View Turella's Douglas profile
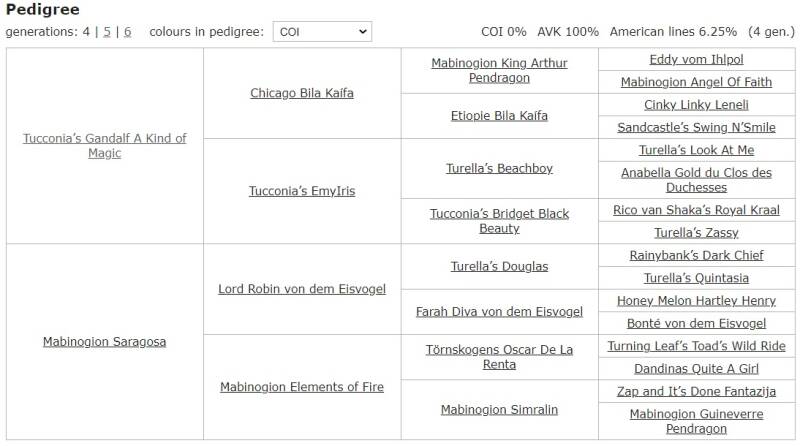 point(499,267)
